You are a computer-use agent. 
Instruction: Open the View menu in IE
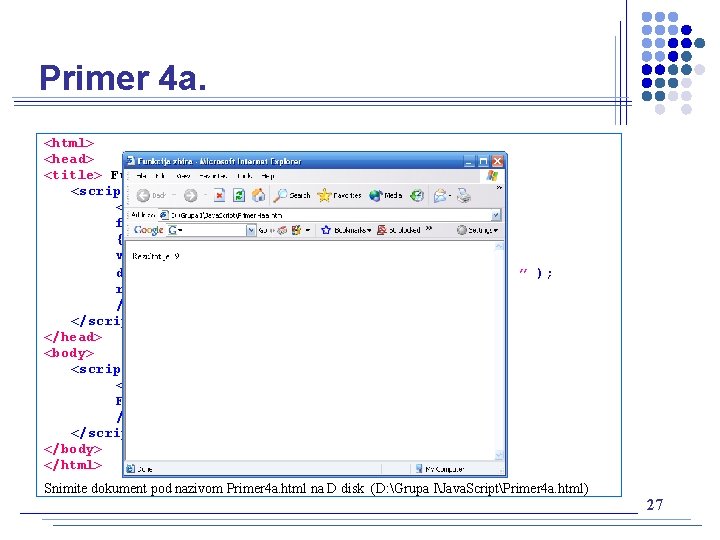[x=183, y=176]
